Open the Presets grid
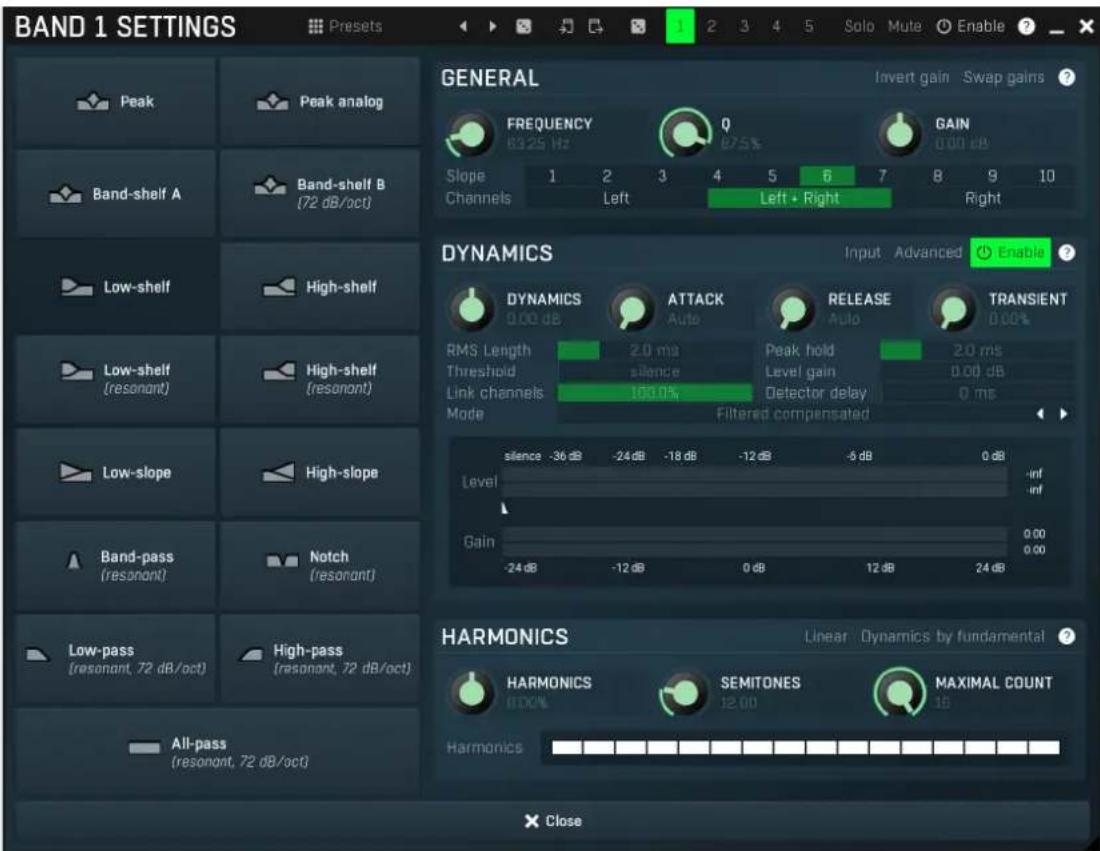The image size is (1100, 851). (x=345, y=26)
